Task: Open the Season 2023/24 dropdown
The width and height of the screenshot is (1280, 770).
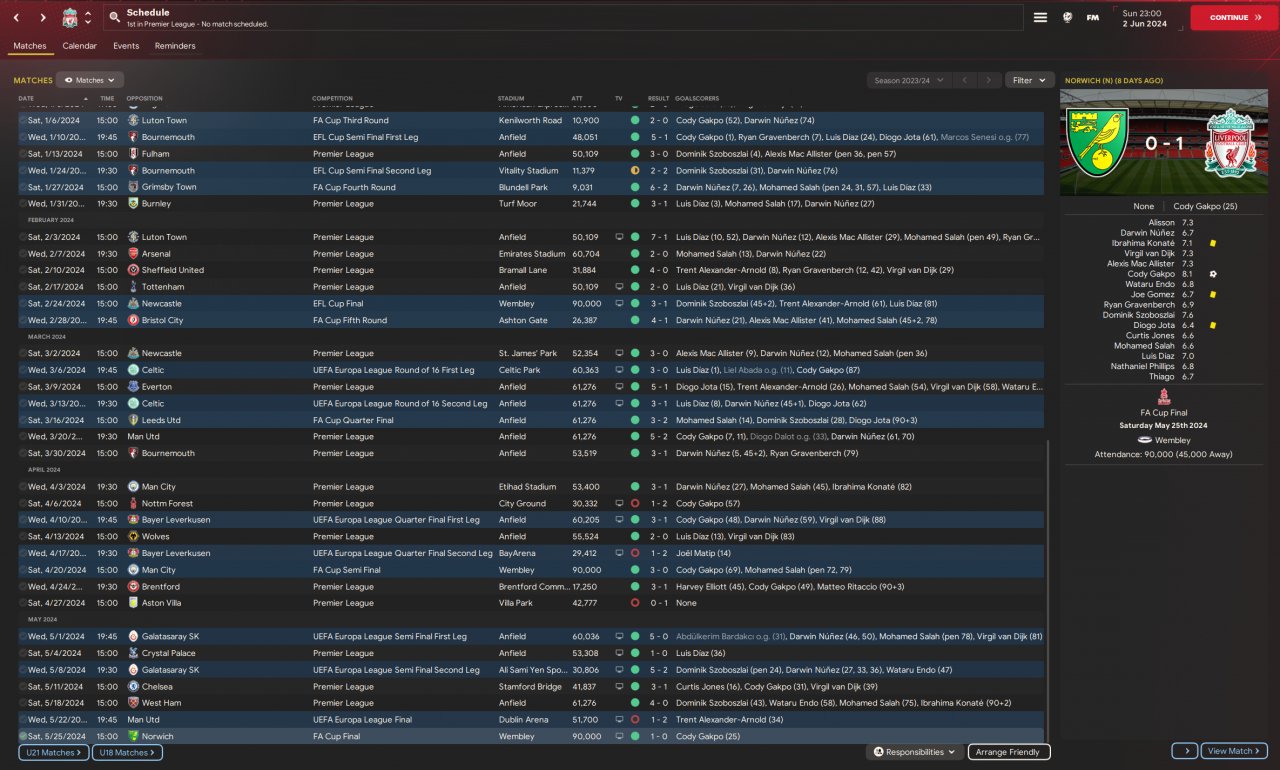Action: [909, 80]
